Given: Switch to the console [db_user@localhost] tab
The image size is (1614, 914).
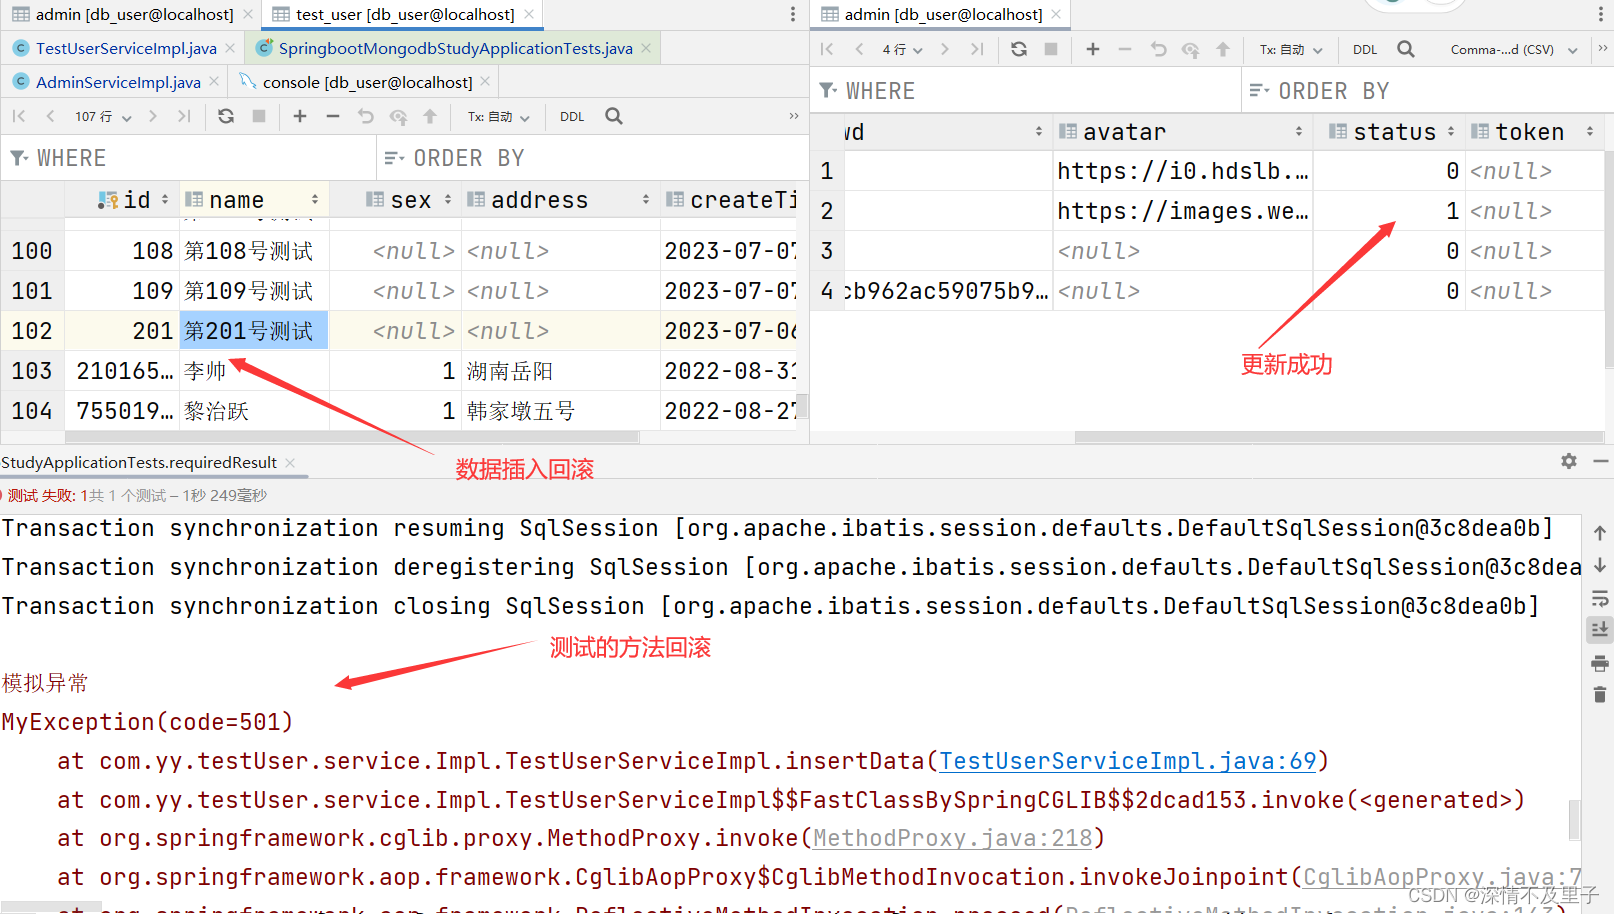Looking at the screenshot, I should click(x=367, y=82).
